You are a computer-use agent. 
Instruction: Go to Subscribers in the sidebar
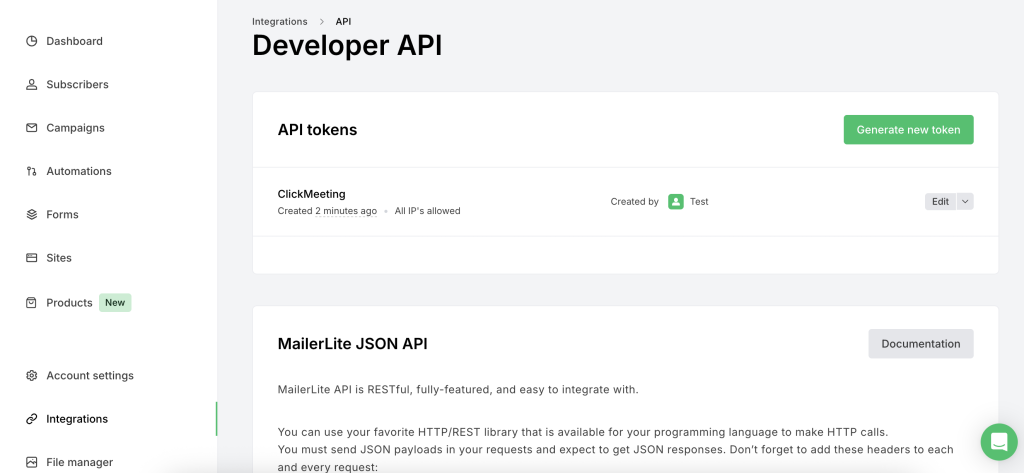click(77, 85)
